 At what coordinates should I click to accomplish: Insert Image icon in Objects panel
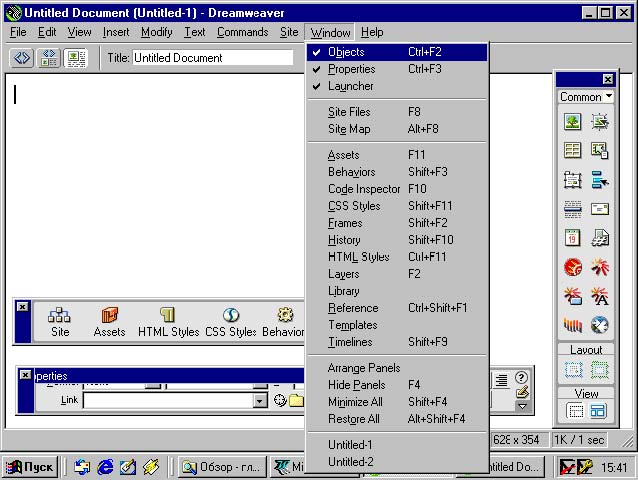pos(572,122)
